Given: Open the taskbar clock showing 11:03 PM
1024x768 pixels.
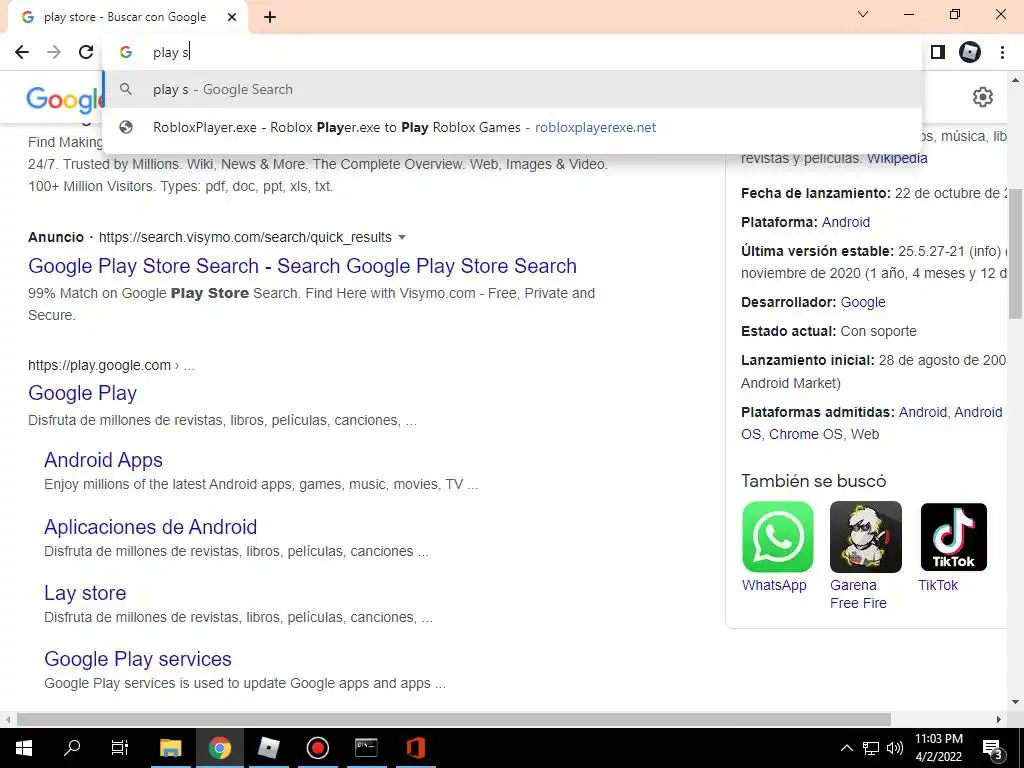Looking at the screenshot, I should pyautogui.click(x=939, y=748).
